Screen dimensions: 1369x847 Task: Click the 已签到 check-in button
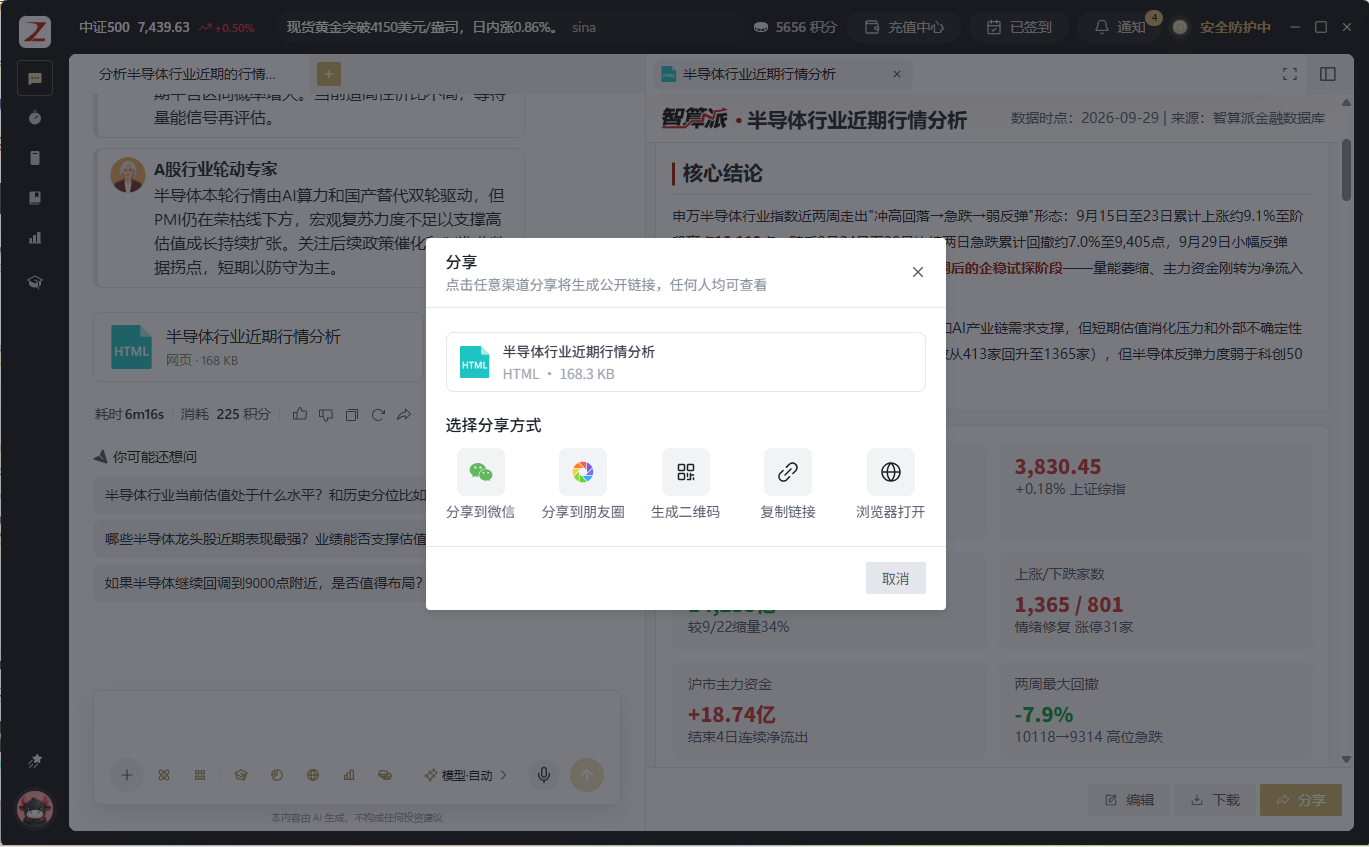tap(1019, 27)
